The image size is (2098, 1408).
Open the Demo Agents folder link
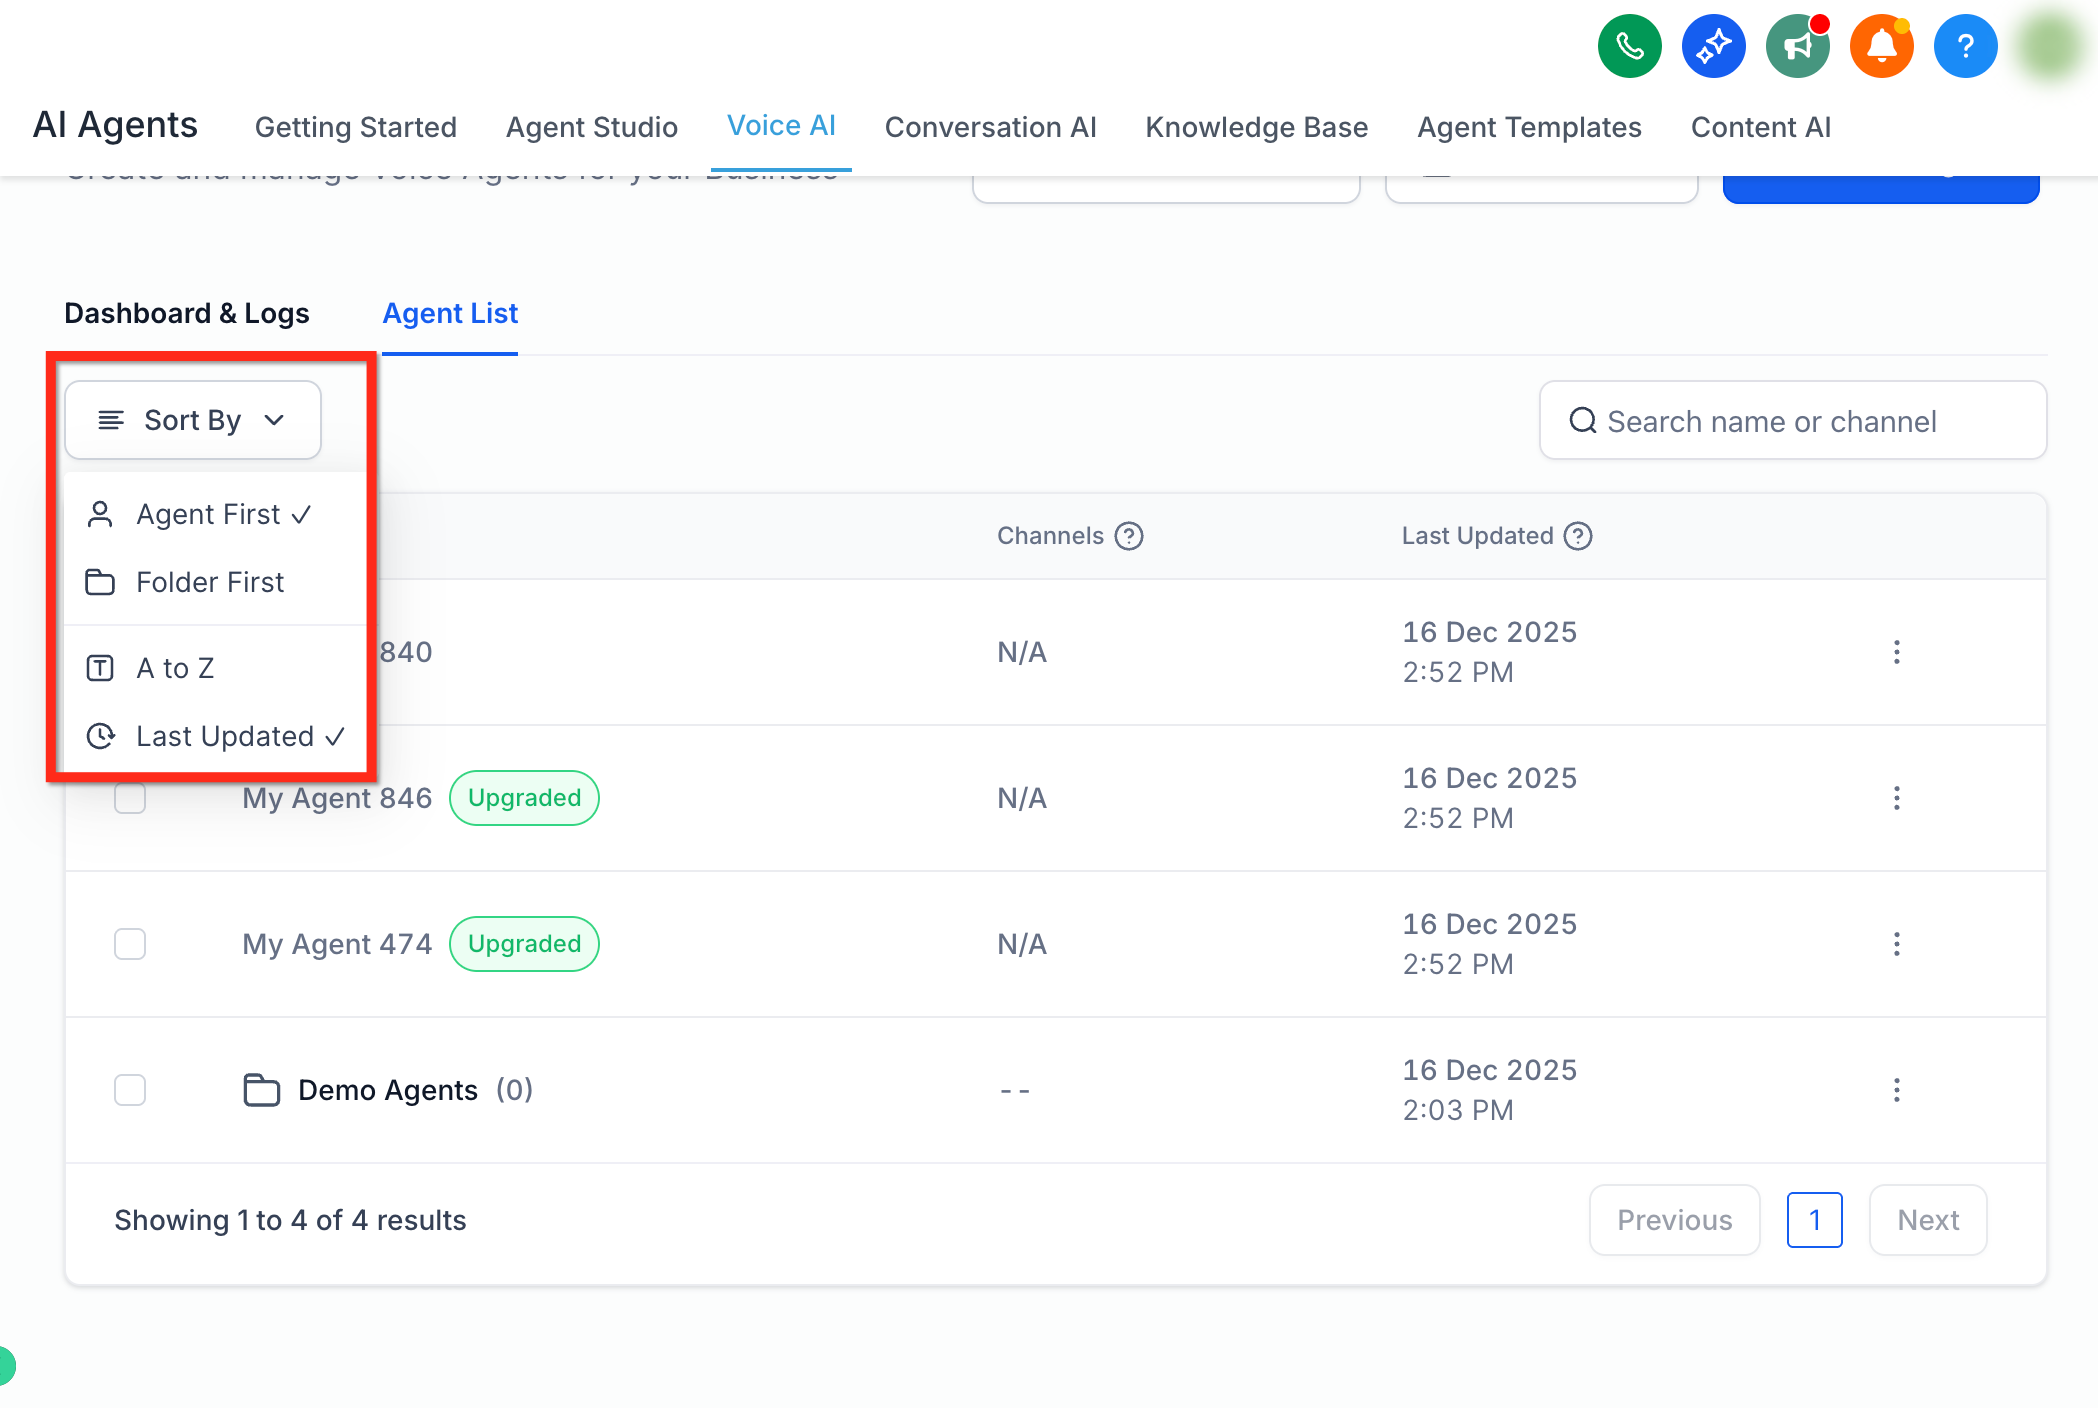(388, 1090)
